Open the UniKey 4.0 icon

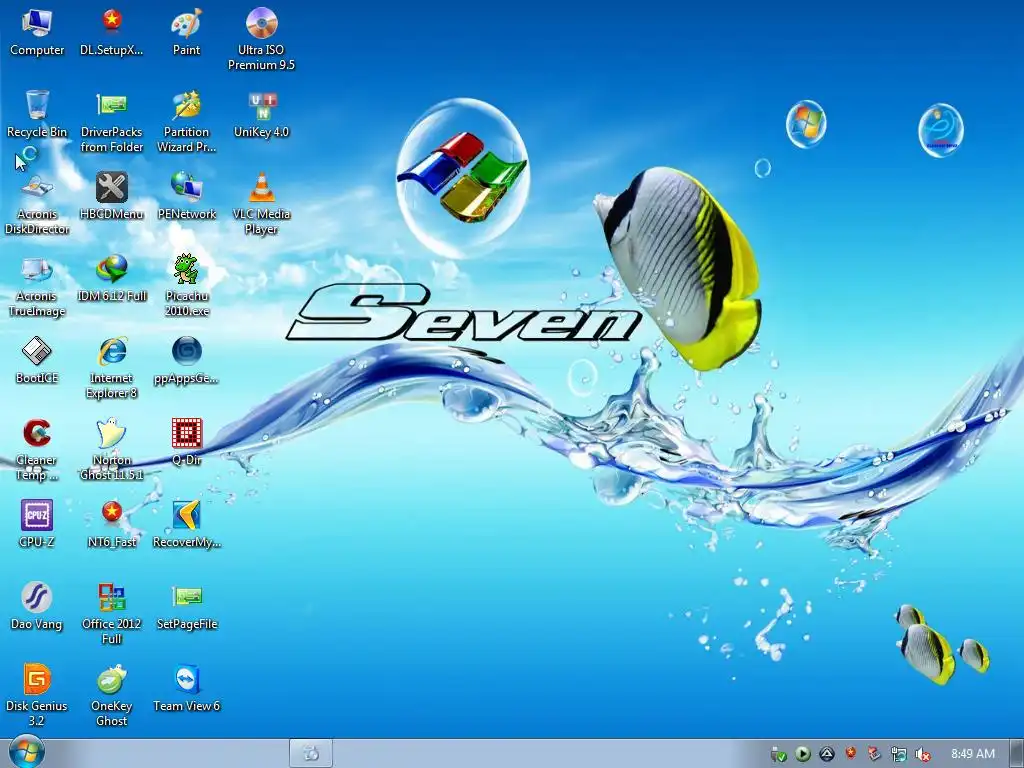click(261, 114)
